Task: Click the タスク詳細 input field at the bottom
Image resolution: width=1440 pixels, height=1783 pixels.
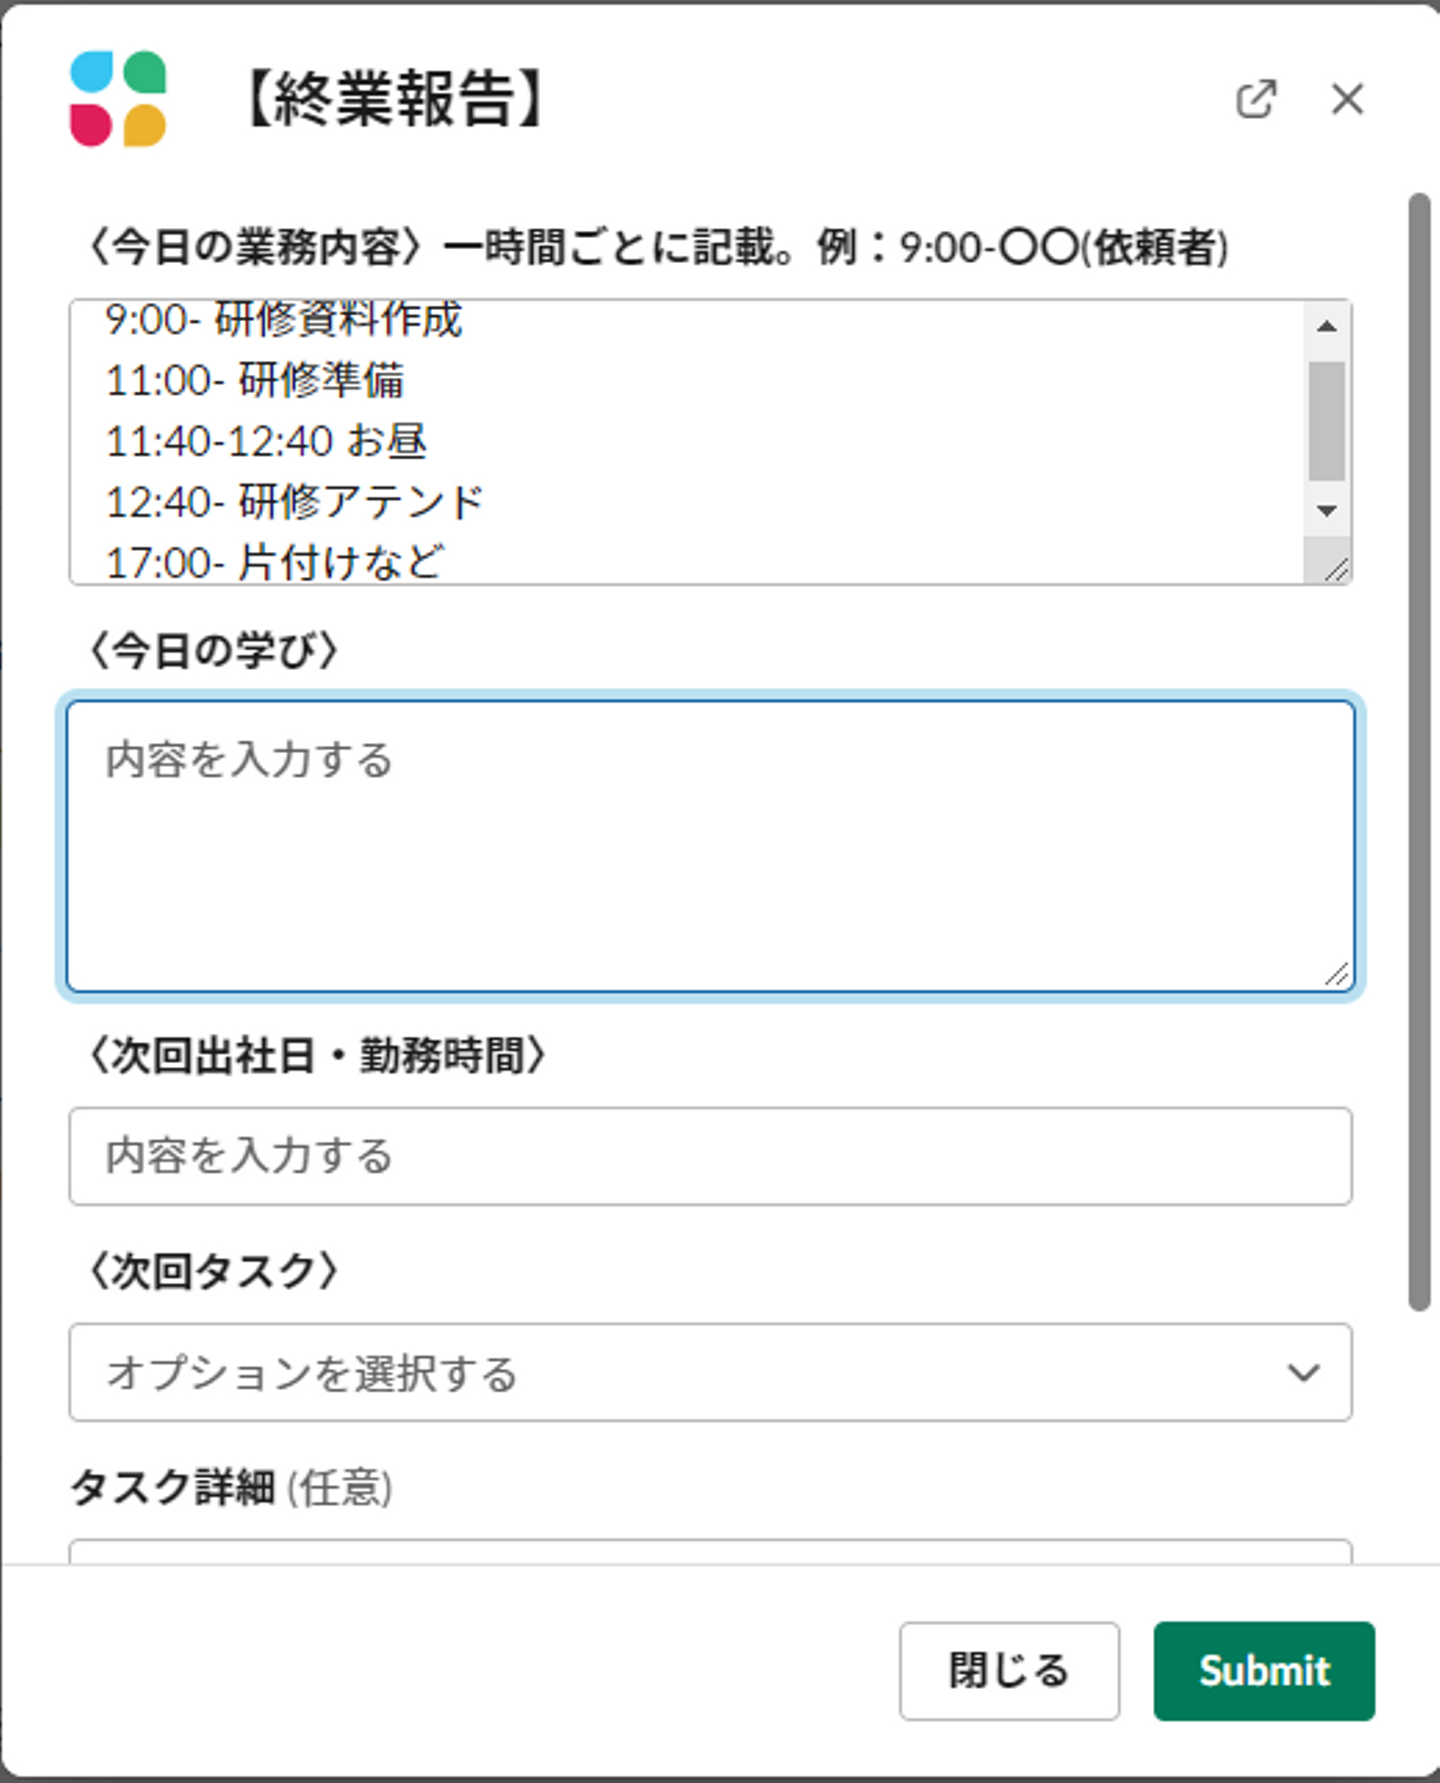Action: [x=710, y=1552]
